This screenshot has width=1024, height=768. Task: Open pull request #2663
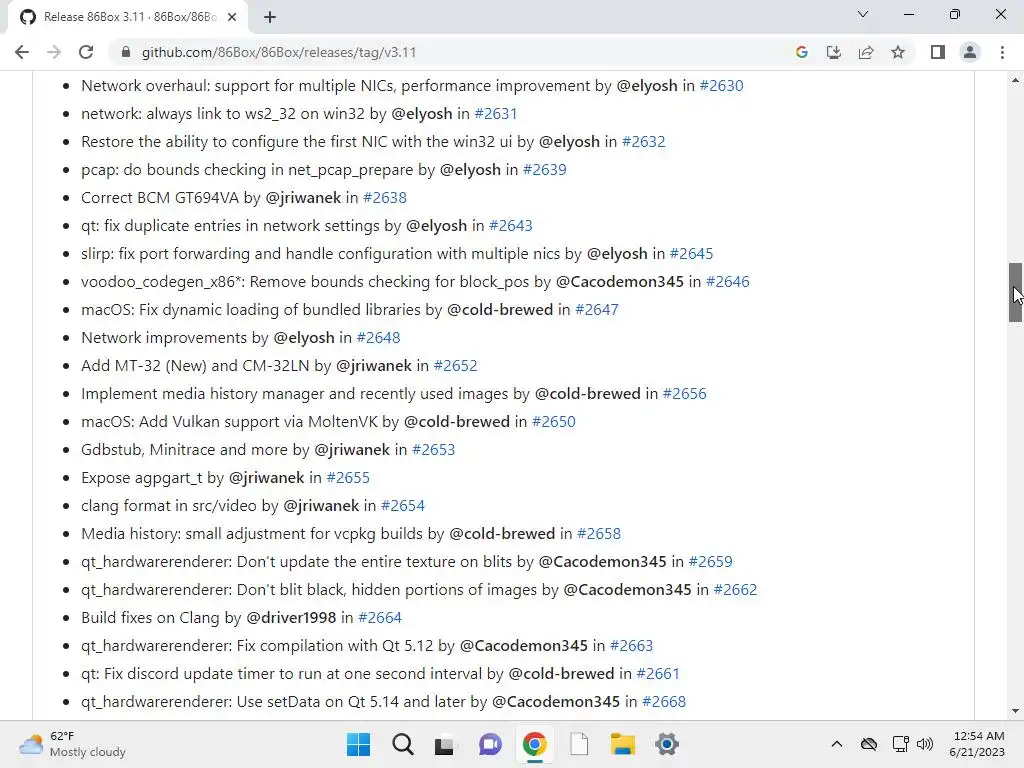(x=632, y=646)
